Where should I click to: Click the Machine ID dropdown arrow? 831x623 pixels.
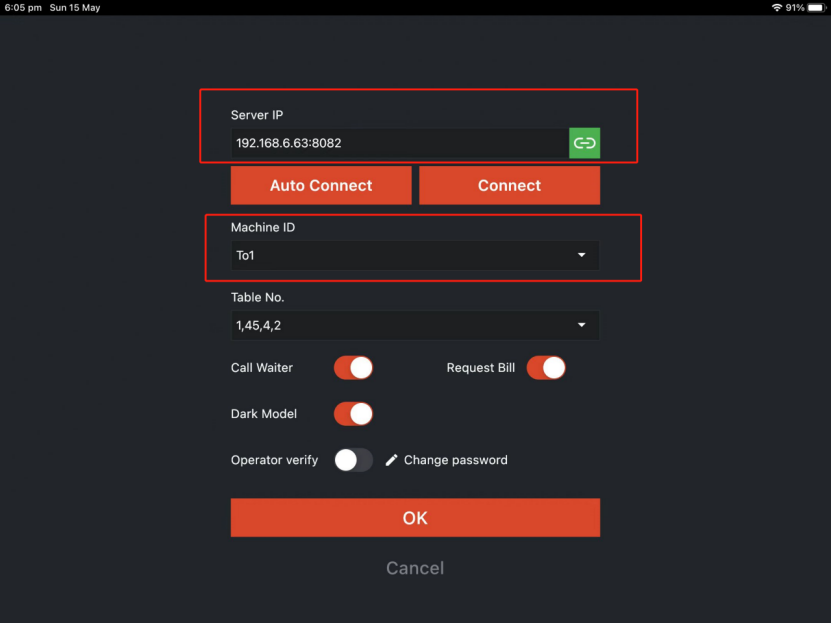point(582,256)
